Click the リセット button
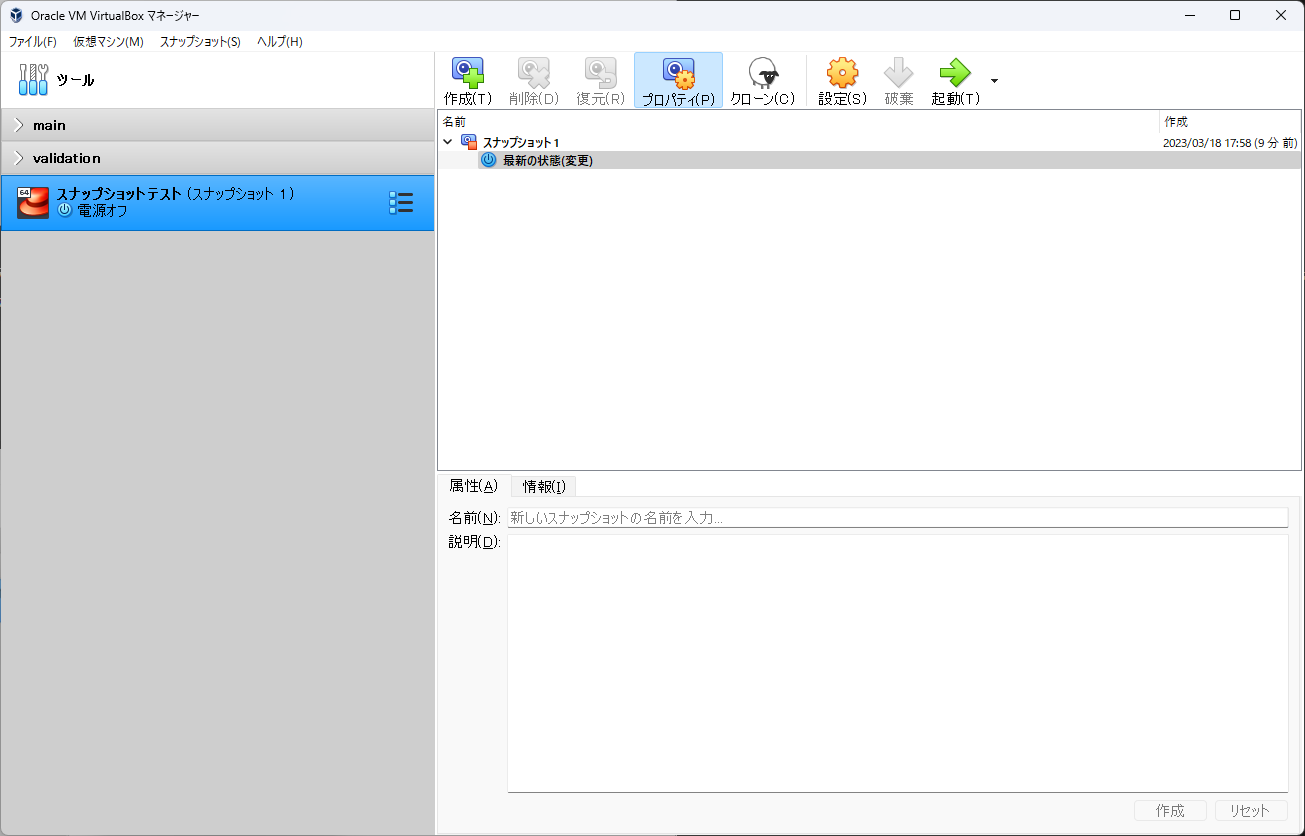This screenshot has height=836, width=1305. (x=1251, y=810)
